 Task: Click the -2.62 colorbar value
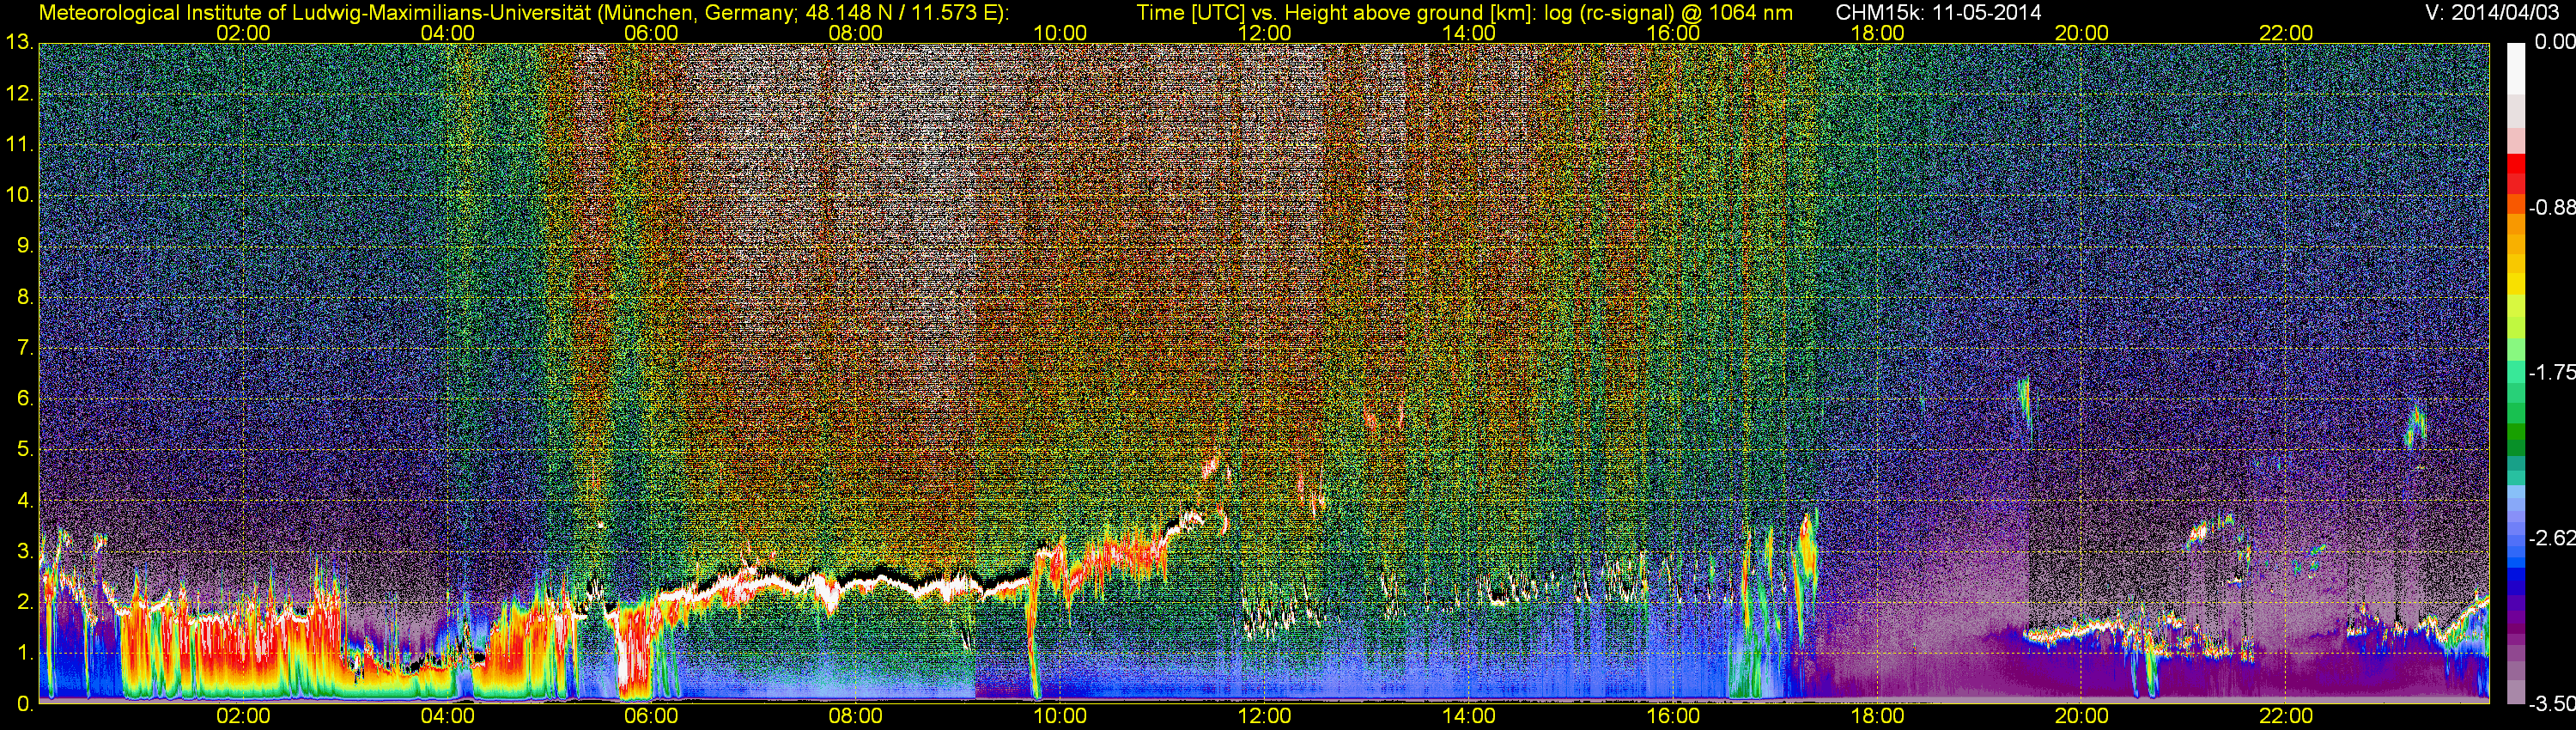(2551, 539)
